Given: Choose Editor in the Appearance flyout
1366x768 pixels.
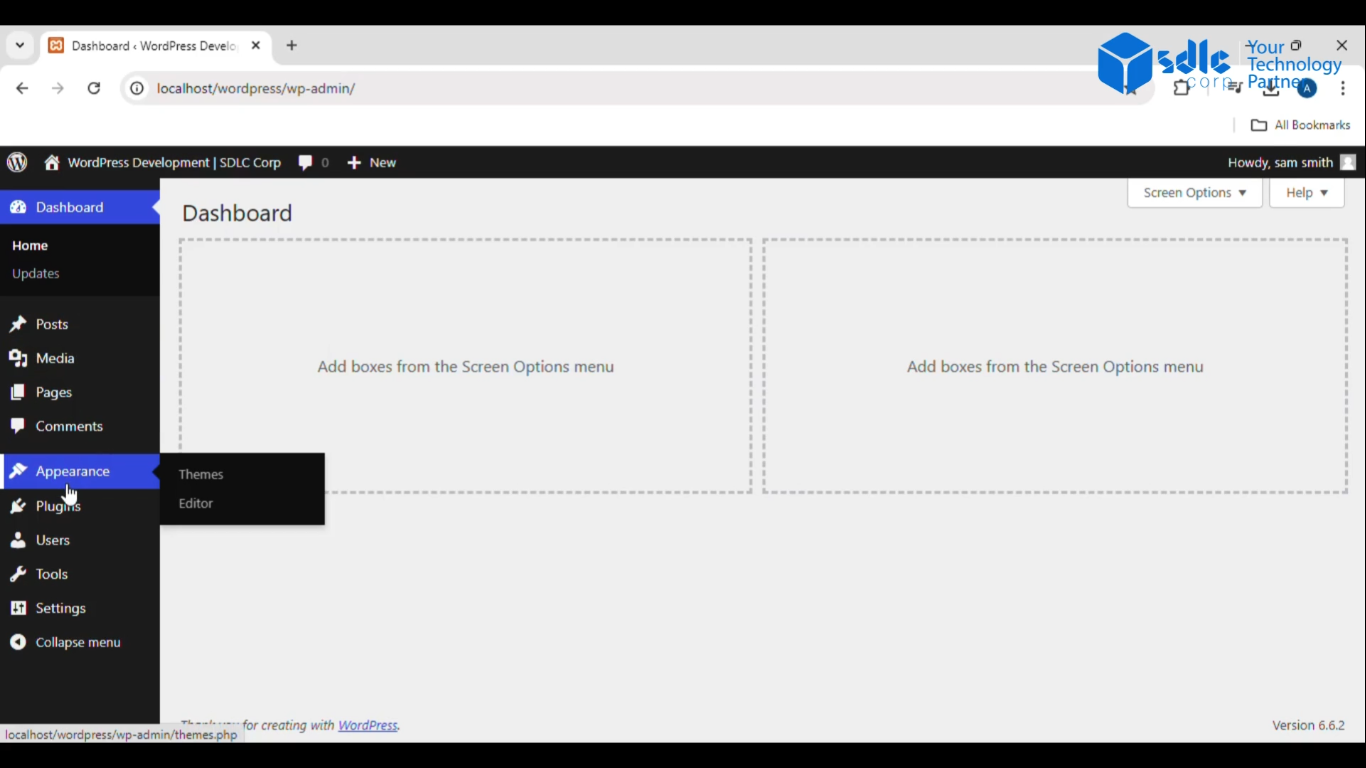Looking at the screenshot, I should point(196,503).
